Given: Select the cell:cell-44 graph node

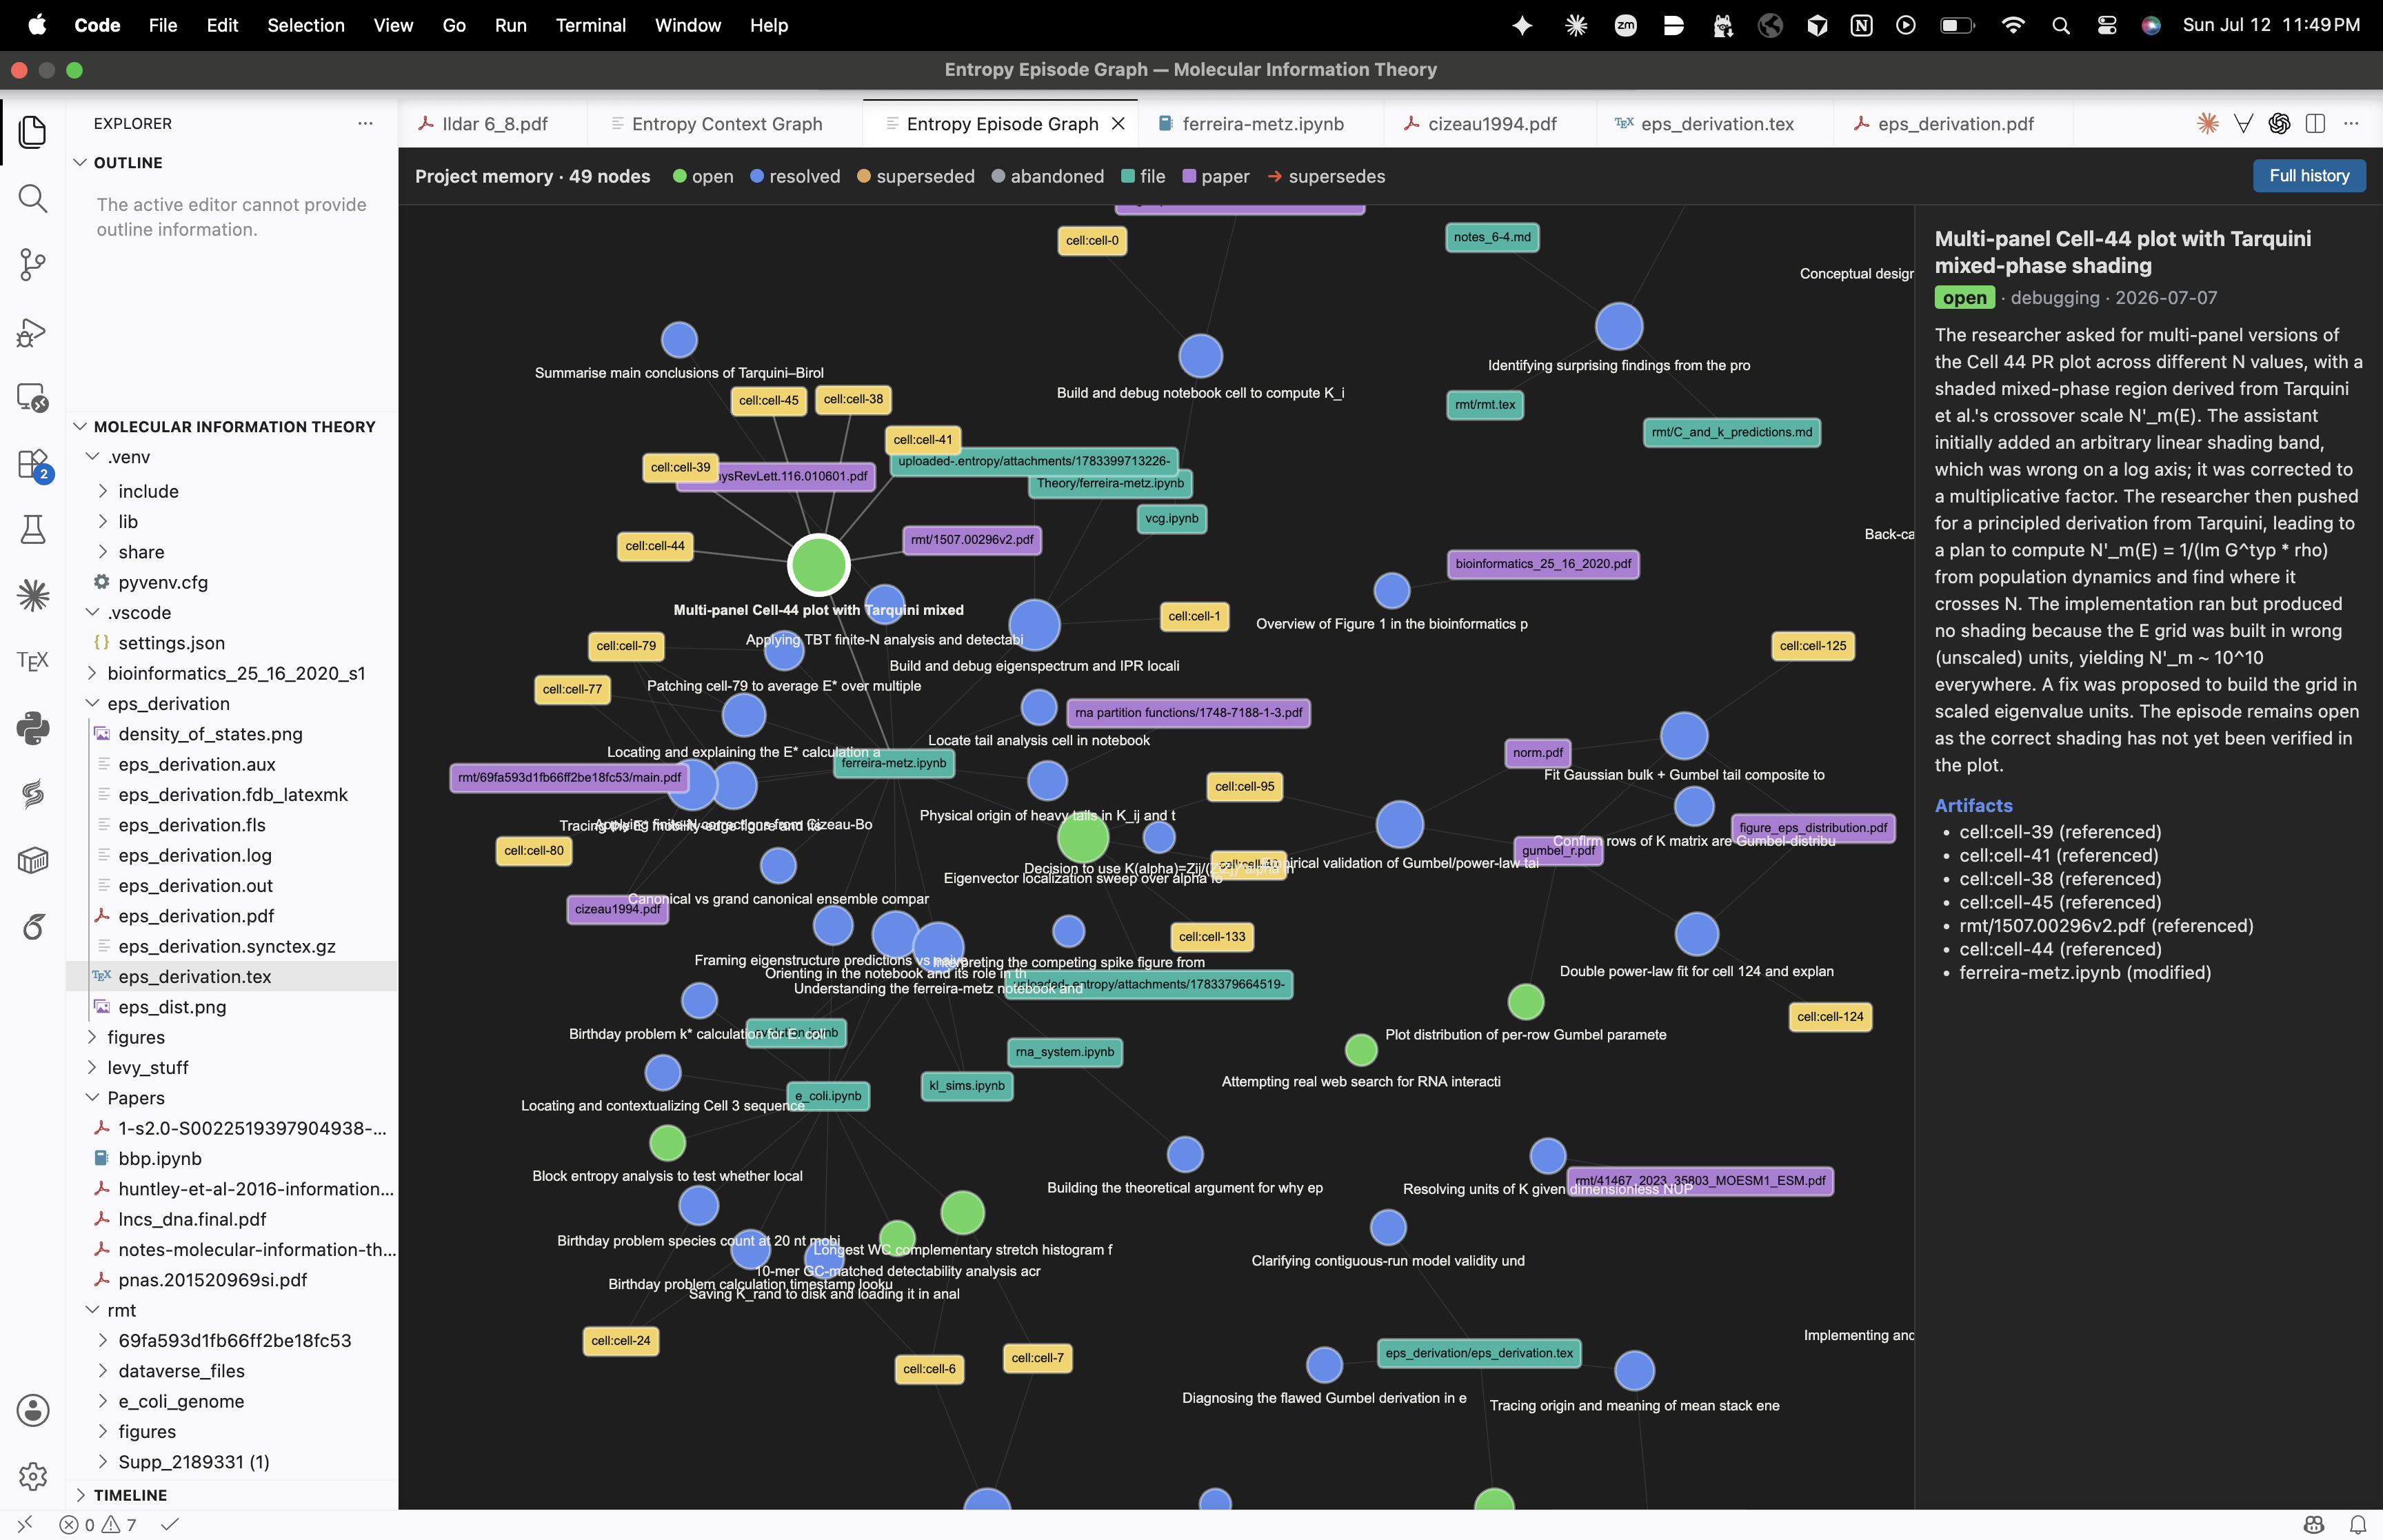Looking at the screenshot, I should pos(655,546).
